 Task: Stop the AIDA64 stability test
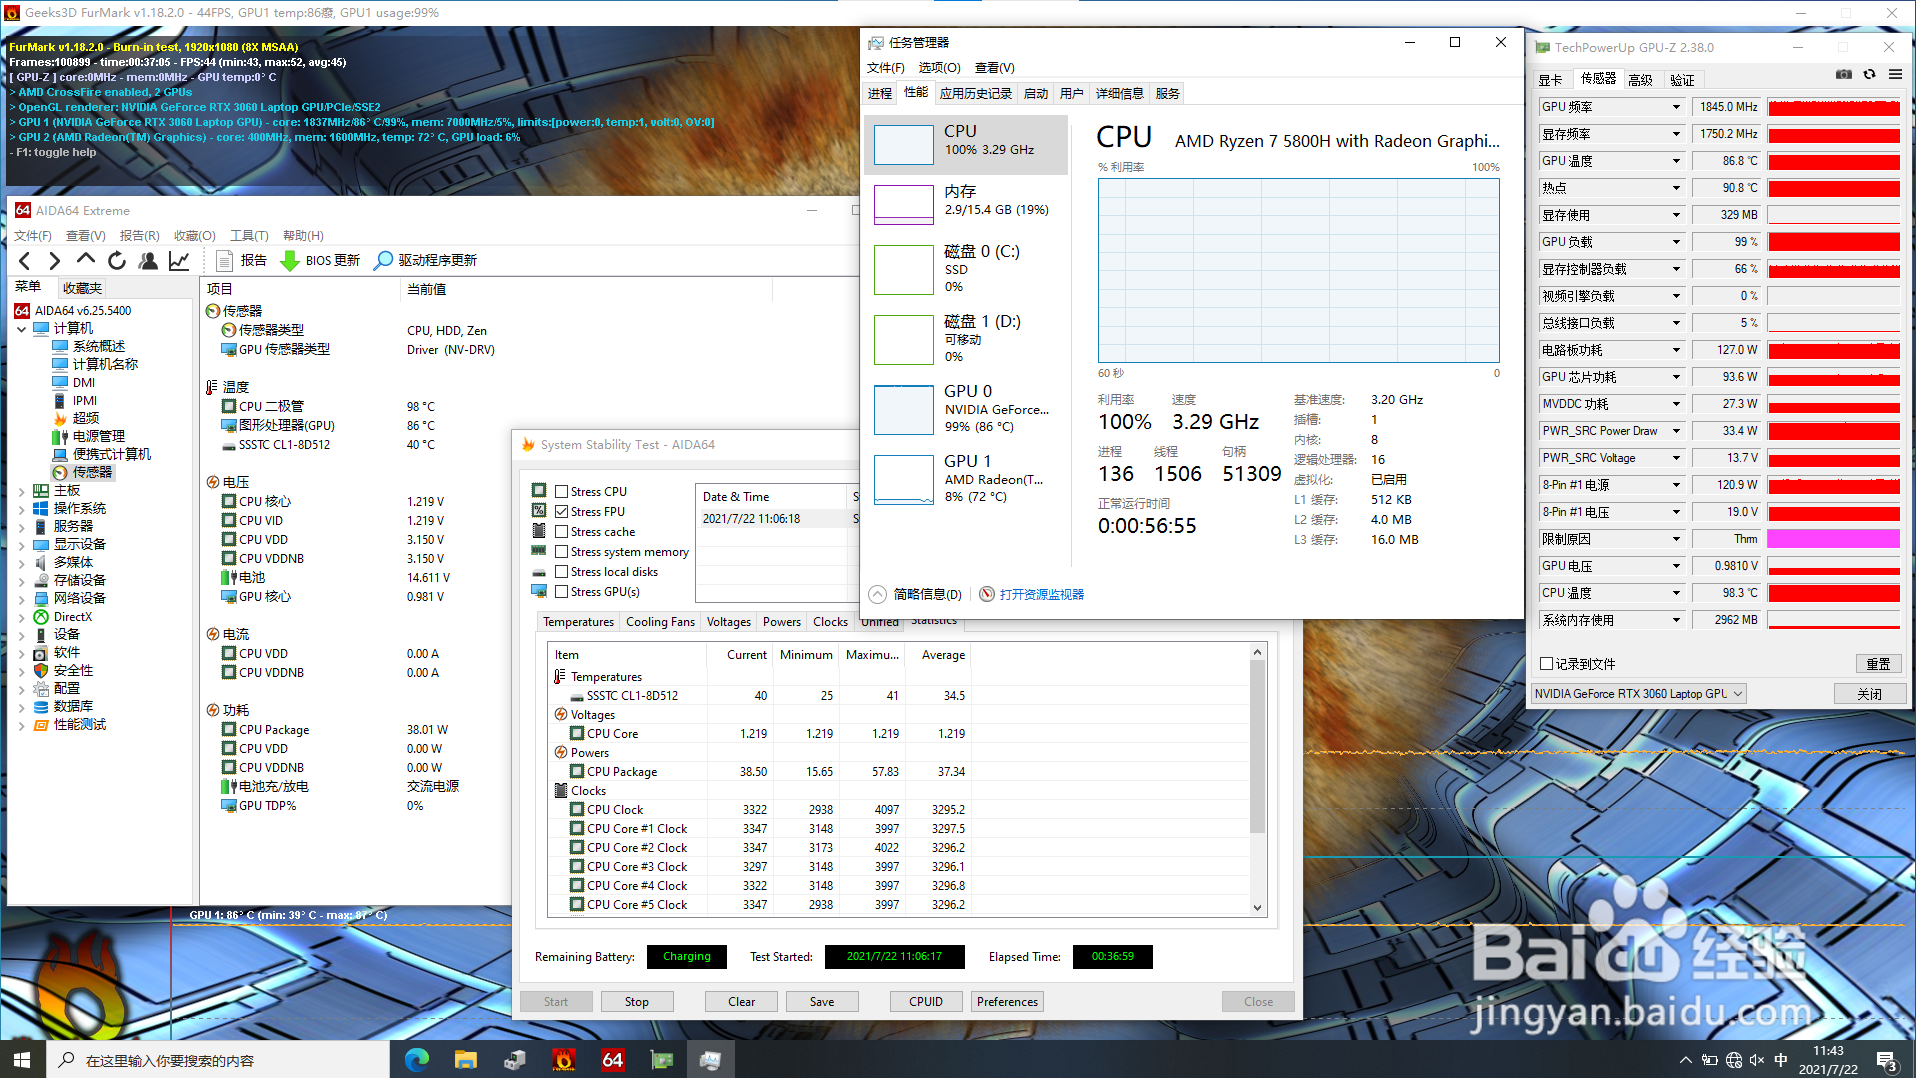point(637,1002)
